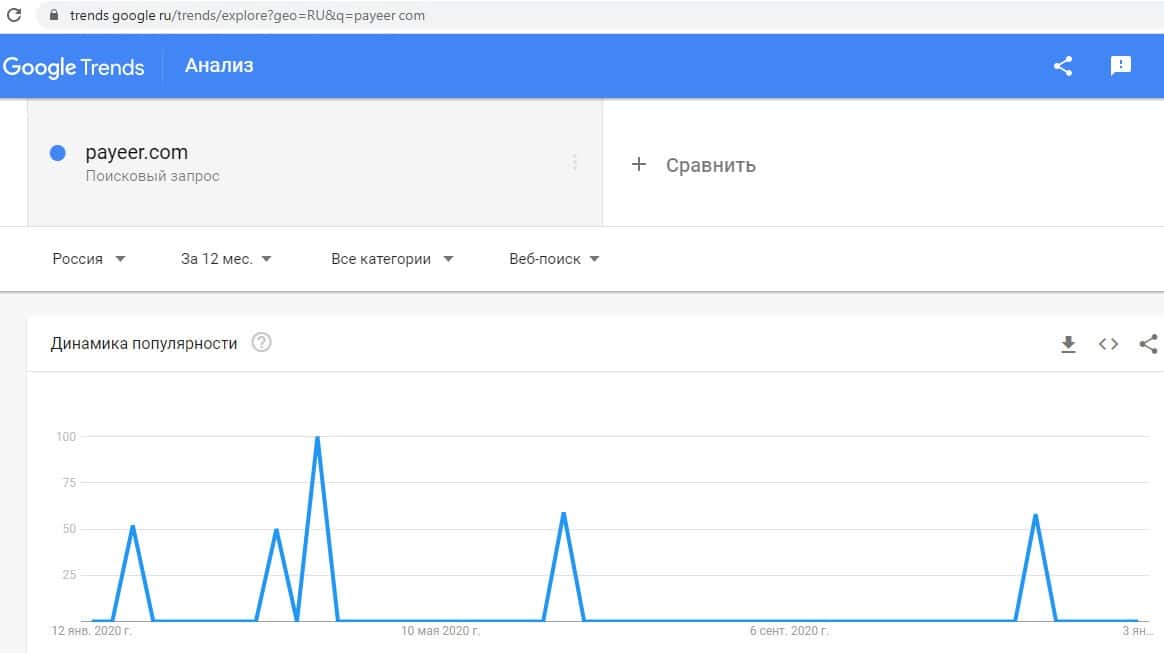This screenshot has height=653, width=1164.
Task: Click Сравнить to add a comparison term
Action: (694, 165)
